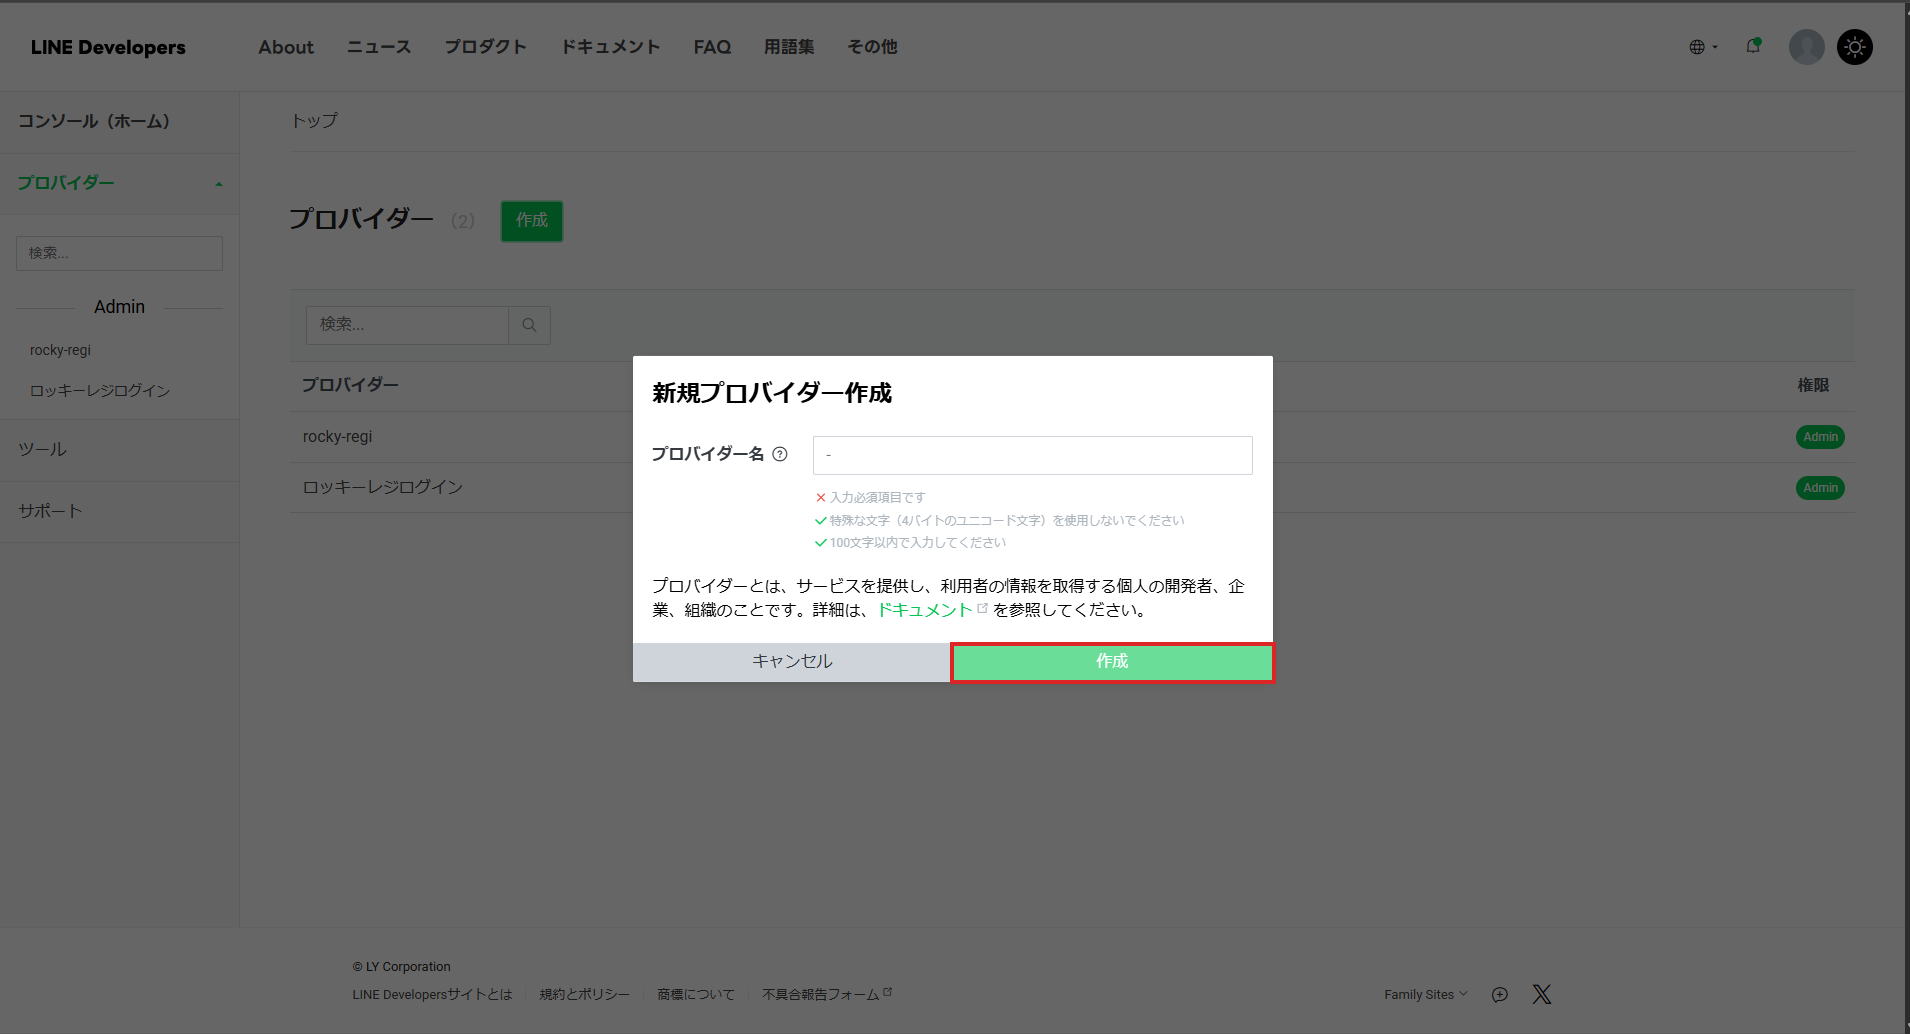
Task: Click the キャンセル button in dialog
Action: 792,662
